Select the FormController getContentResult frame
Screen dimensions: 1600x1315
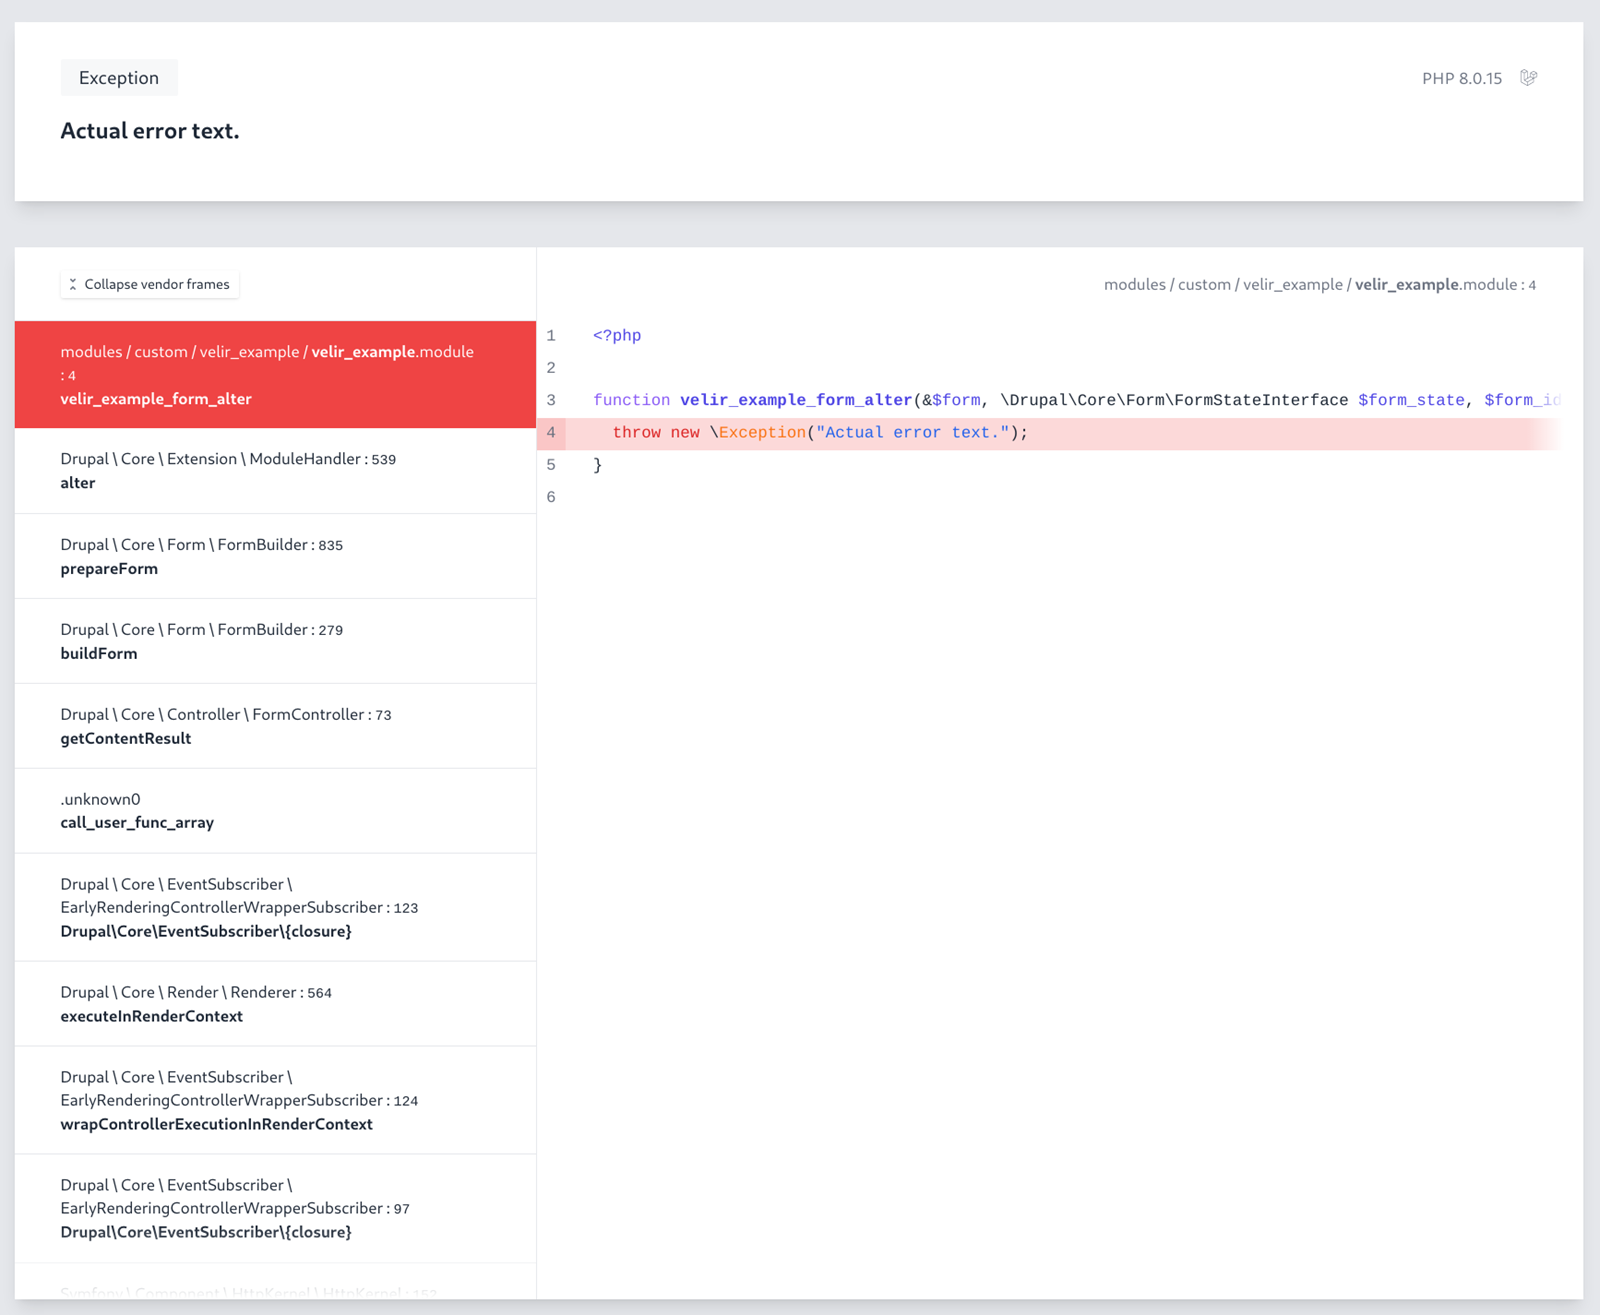point(275,726)
